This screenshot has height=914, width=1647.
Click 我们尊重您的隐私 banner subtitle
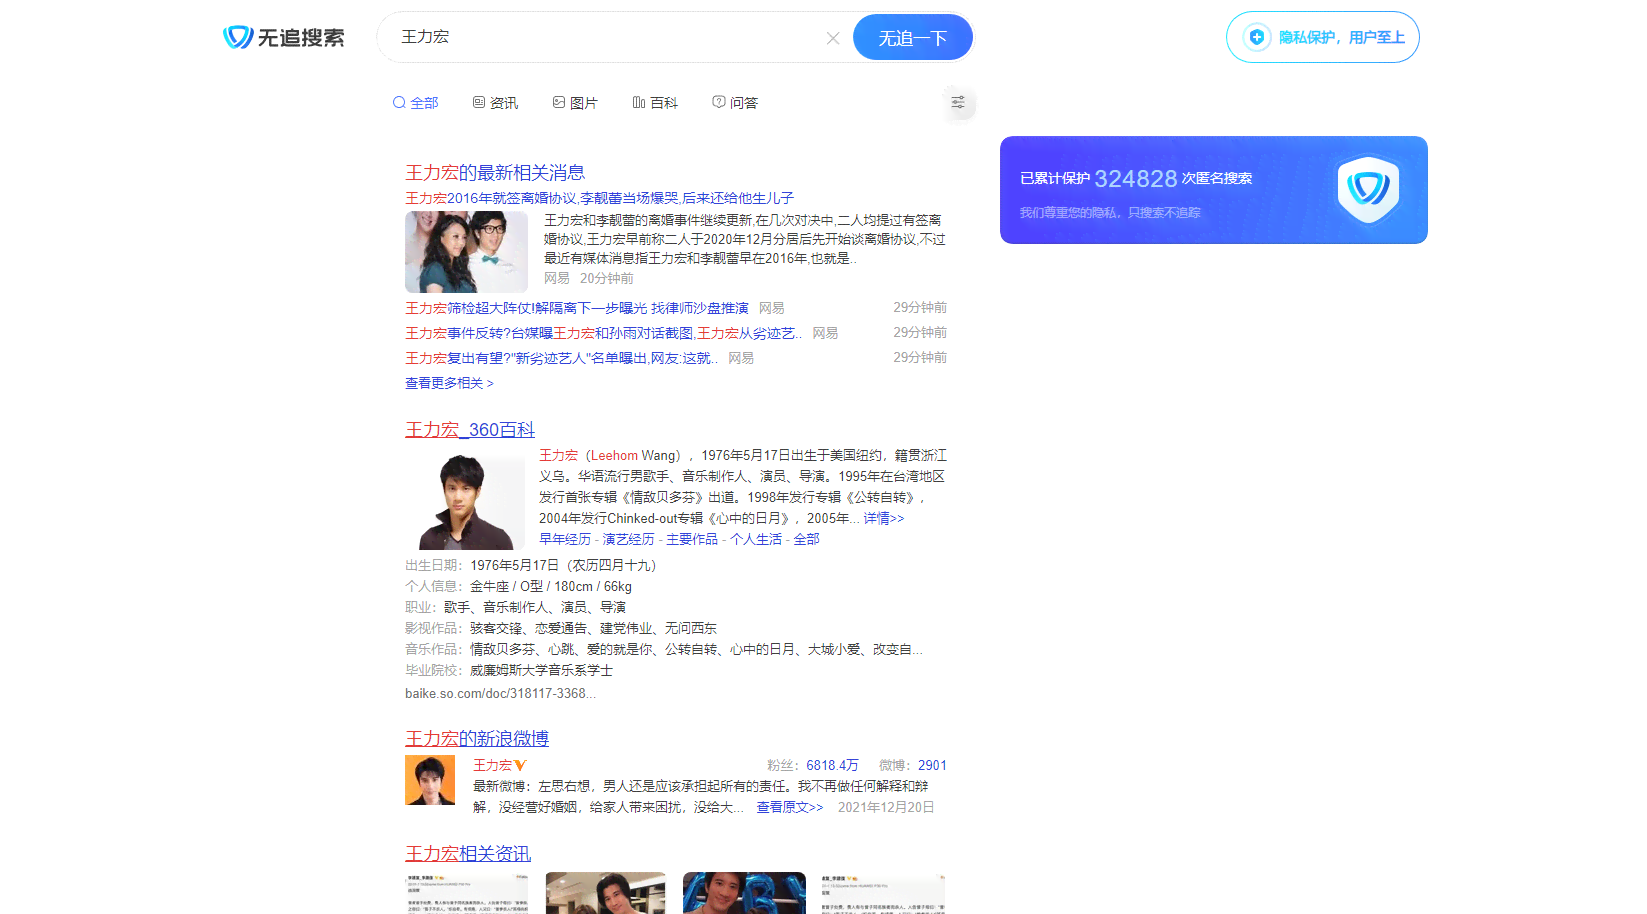[x=1110, y=212]
